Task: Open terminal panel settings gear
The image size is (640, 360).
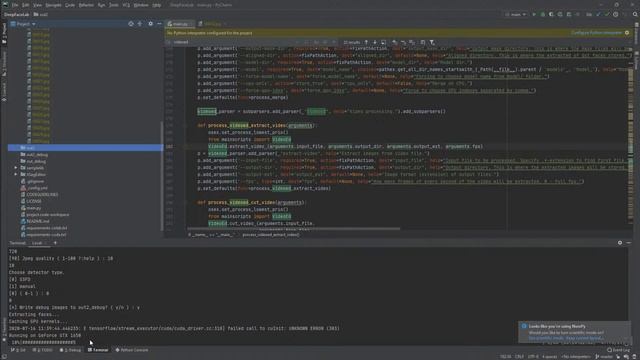Action: 620,243
